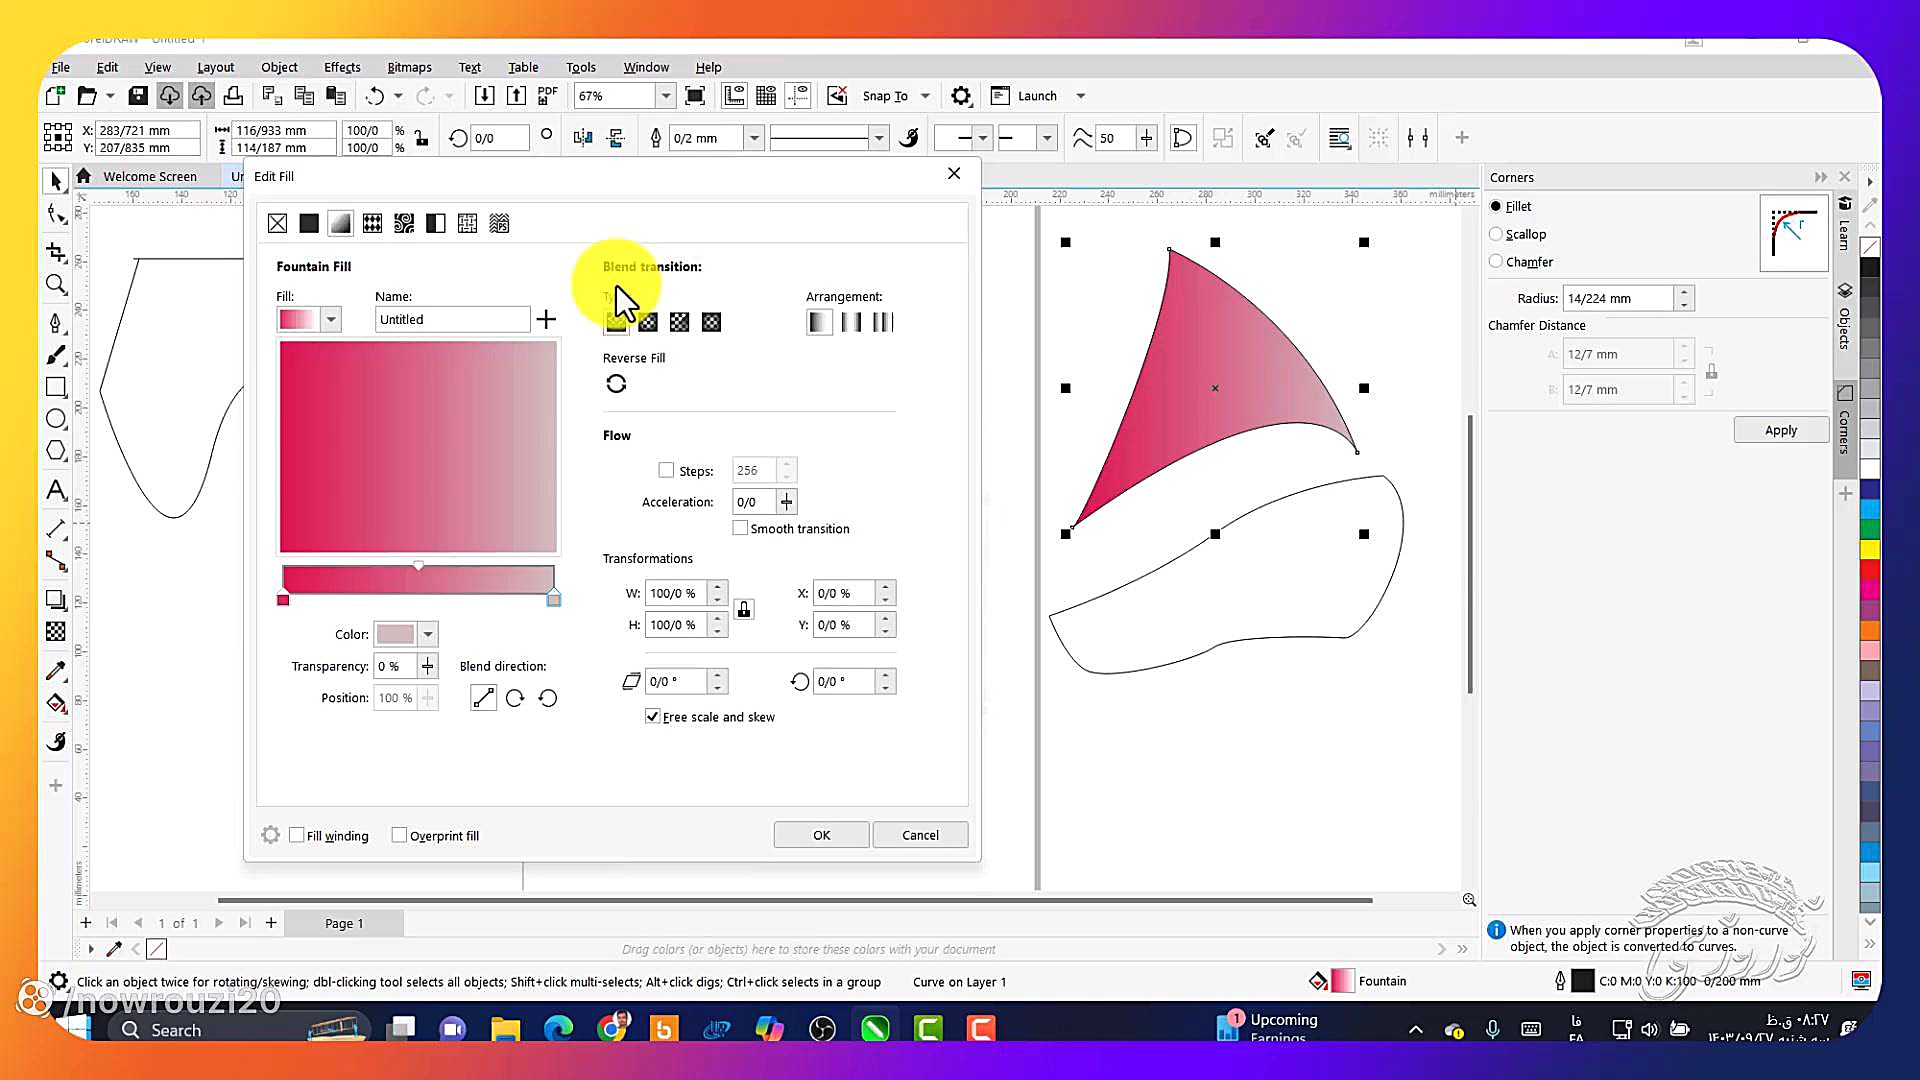Choose Bitmap Pattern Fill icon
1920x1080 pixels.
tap(404, 224)
